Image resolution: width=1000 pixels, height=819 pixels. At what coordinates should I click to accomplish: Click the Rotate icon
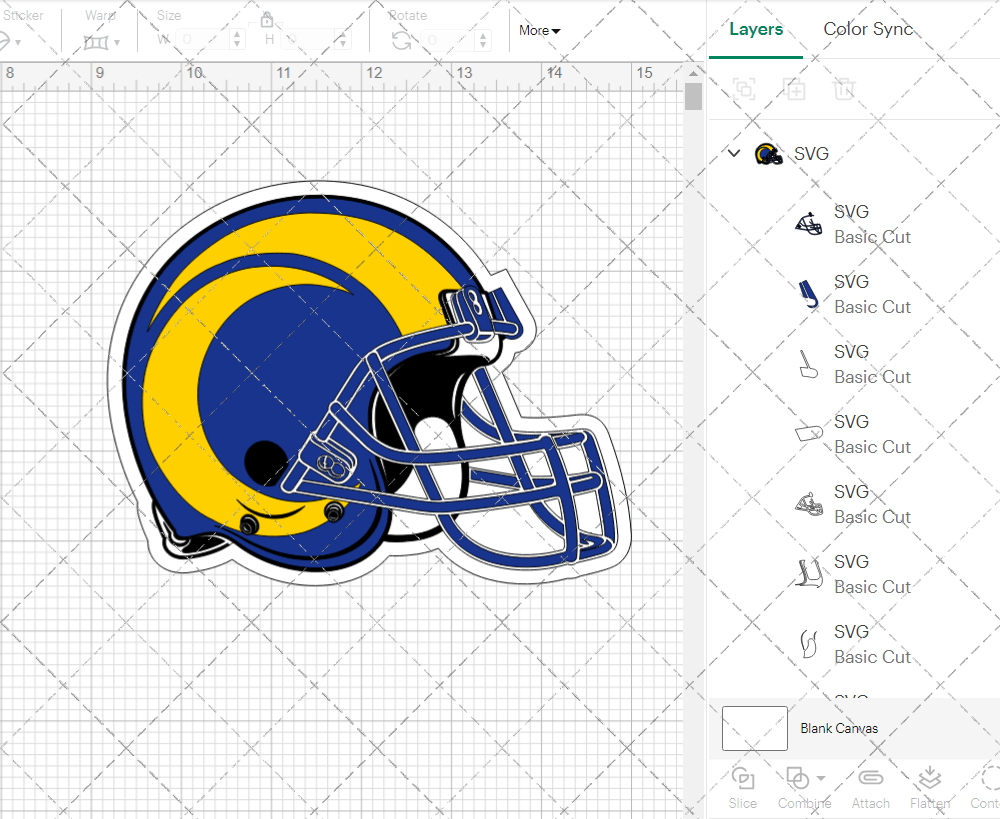pos(401,41)
